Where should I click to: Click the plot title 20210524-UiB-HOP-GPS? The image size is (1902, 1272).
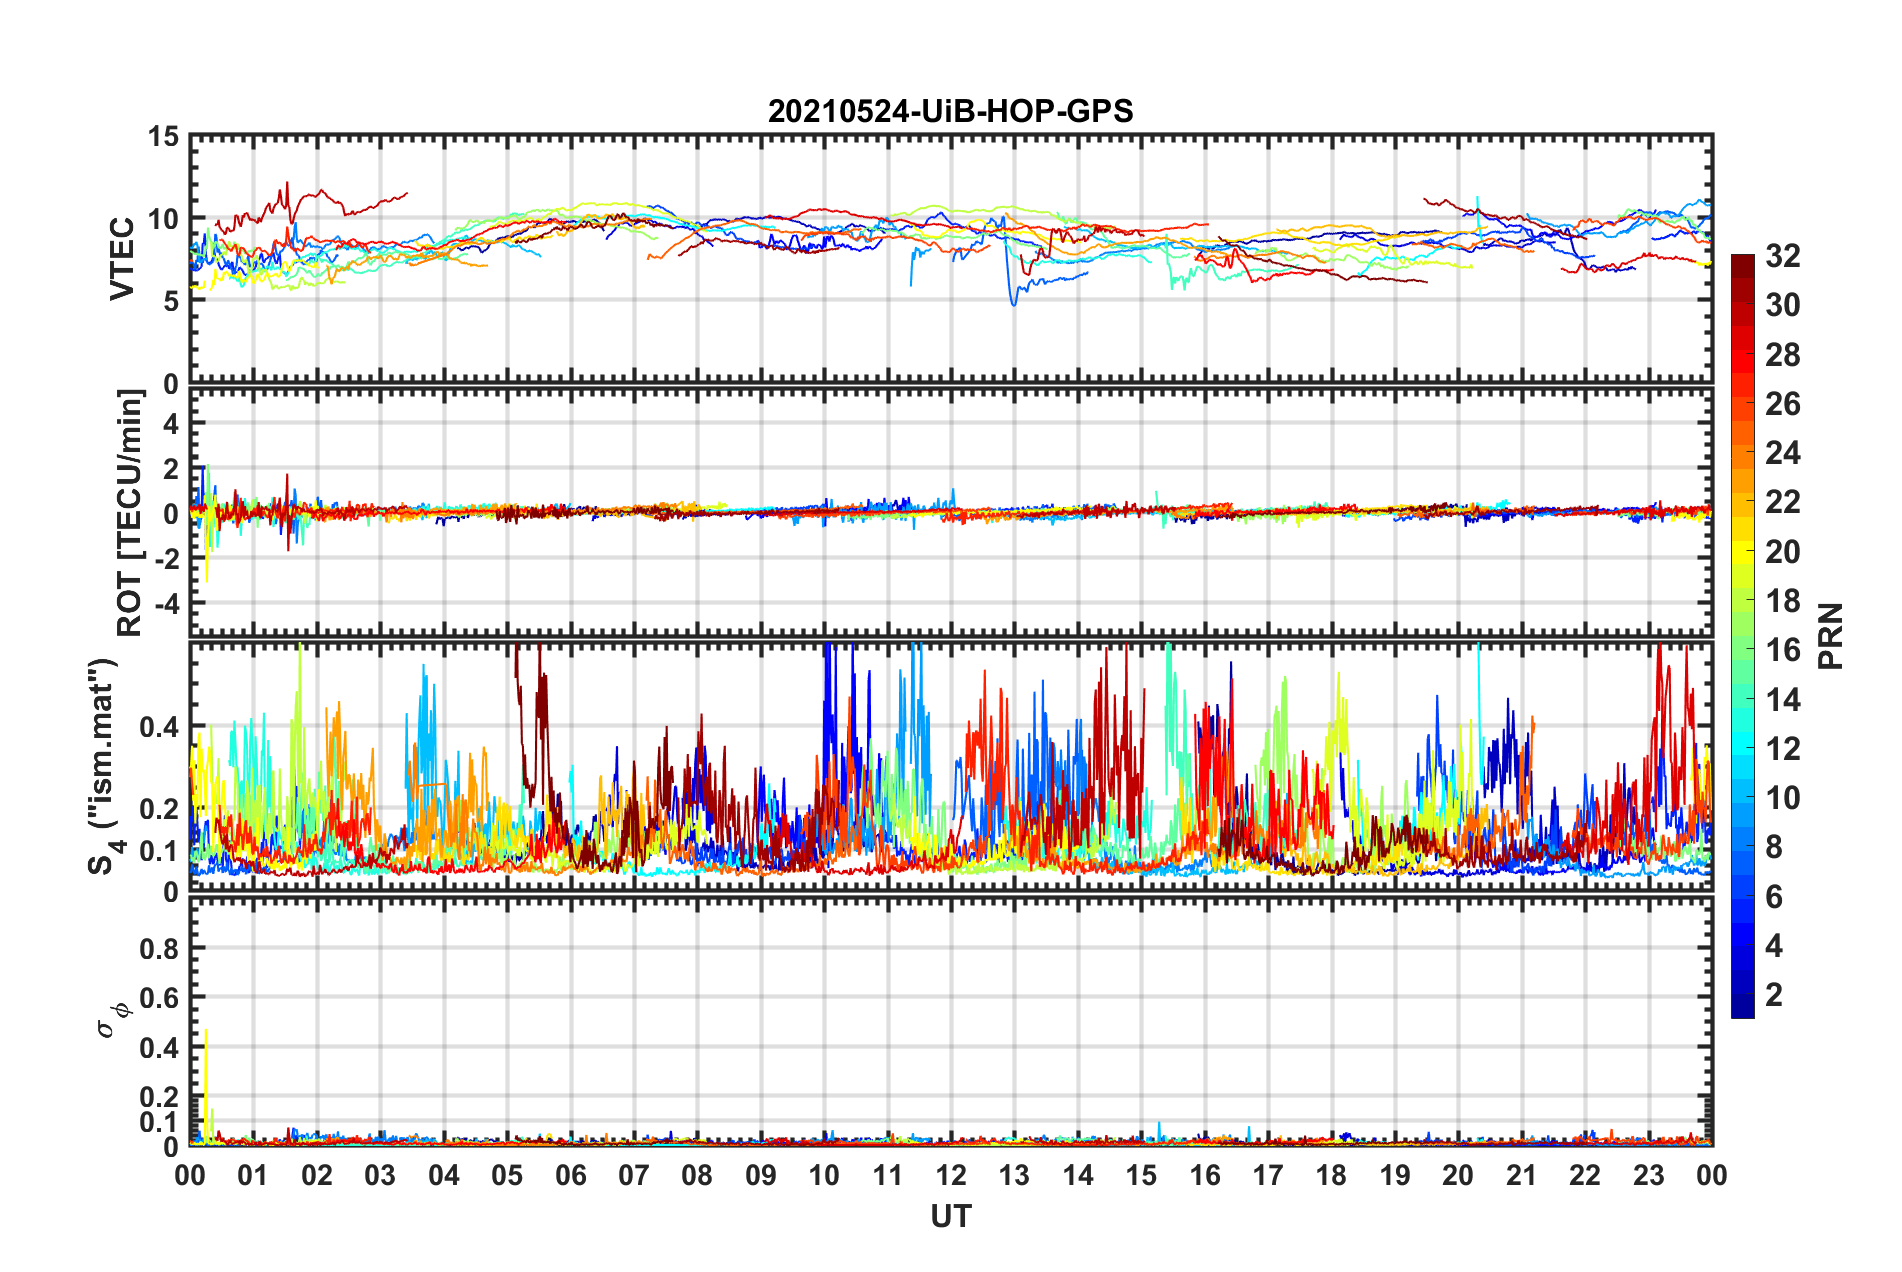(x=950, y=111)
